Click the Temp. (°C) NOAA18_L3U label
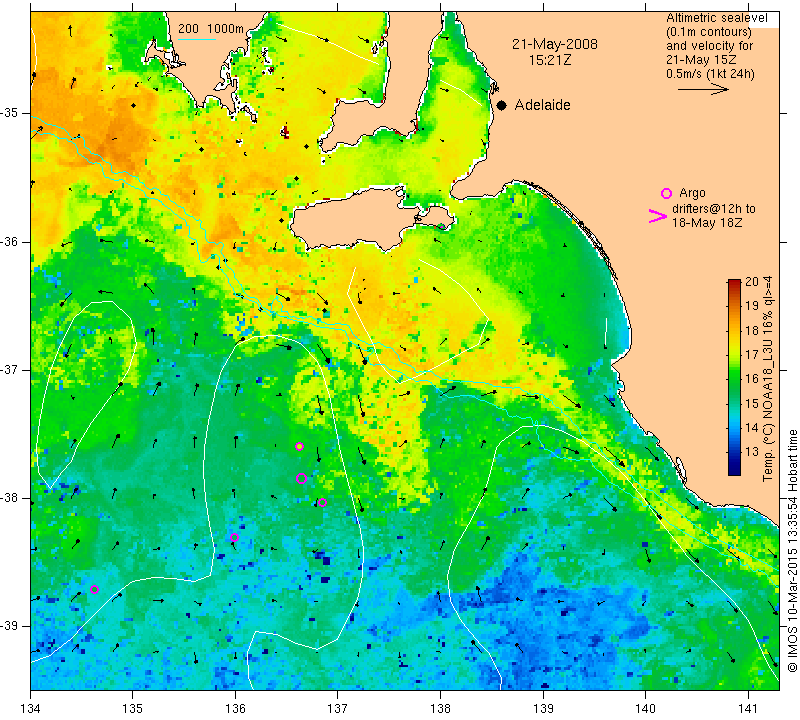This screenshot has width=800, height=720. (768, 379)
